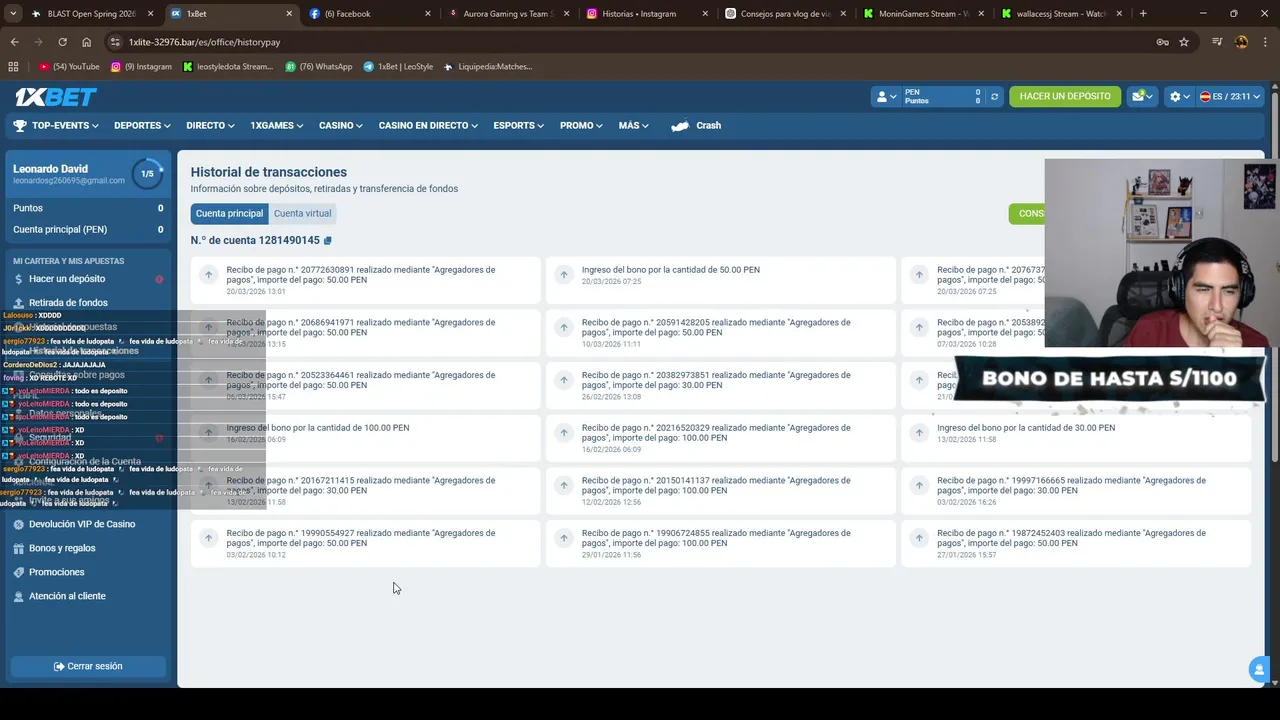Open Devolución VIP de Casino

click(82, 524)
